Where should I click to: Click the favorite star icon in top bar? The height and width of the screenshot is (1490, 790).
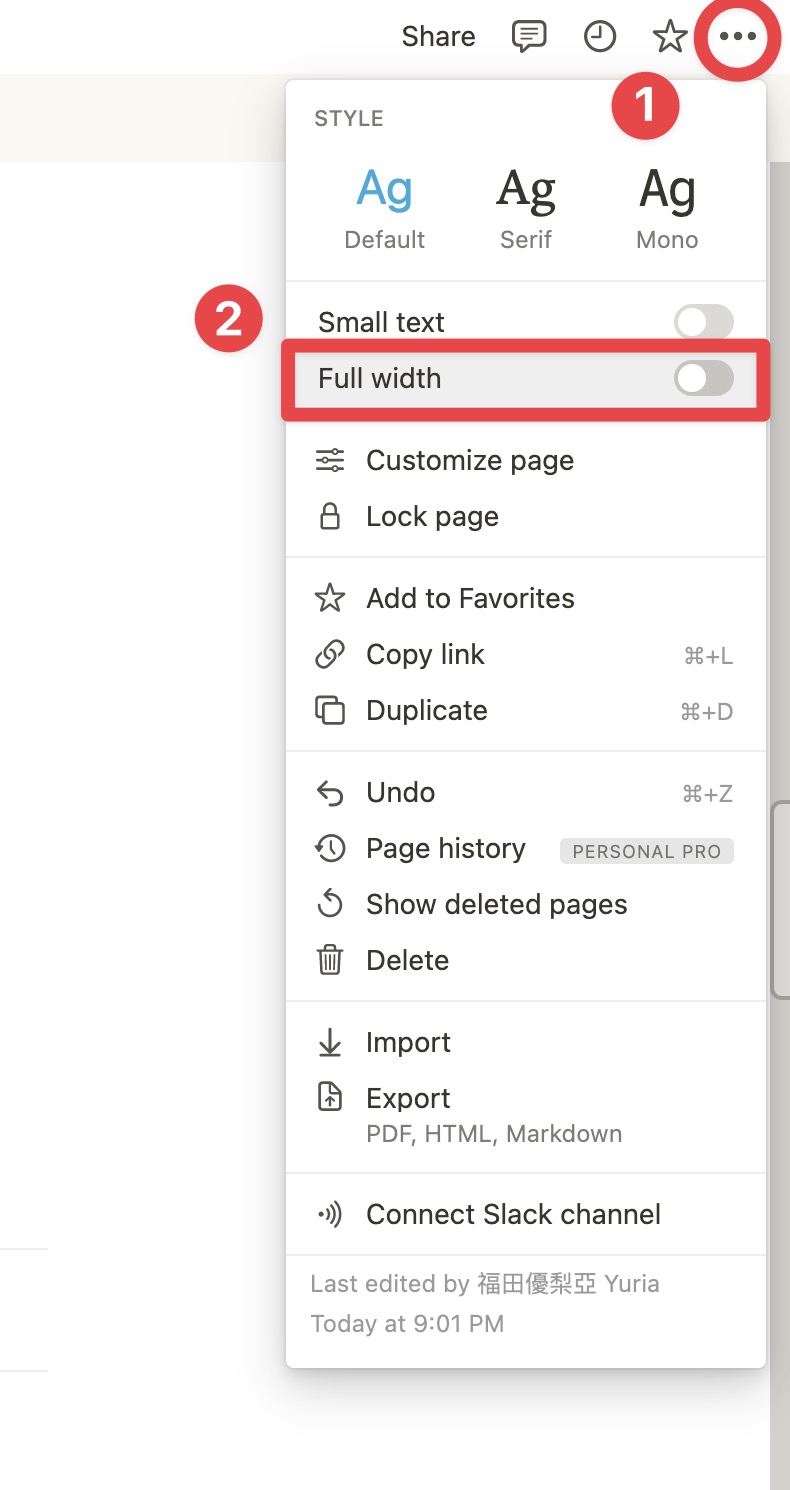(x=669, y=37)
